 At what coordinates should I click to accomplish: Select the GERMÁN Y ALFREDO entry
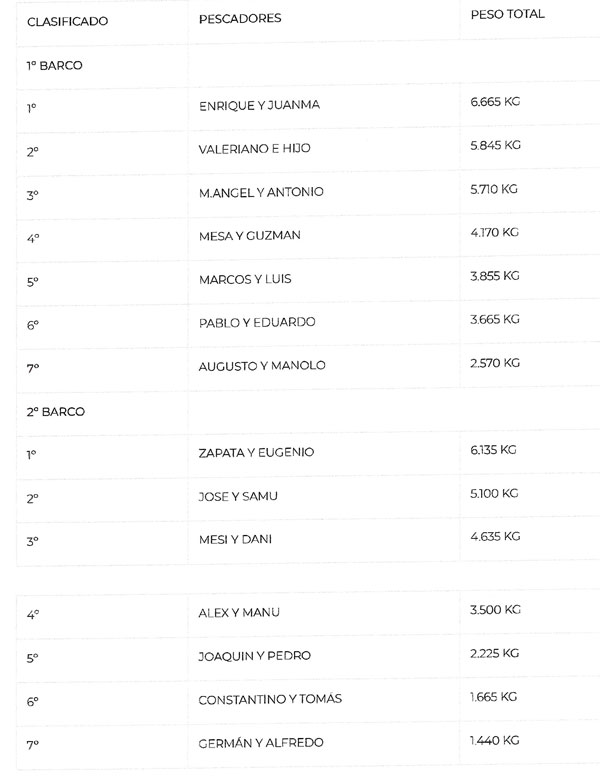tap(261, 743)
